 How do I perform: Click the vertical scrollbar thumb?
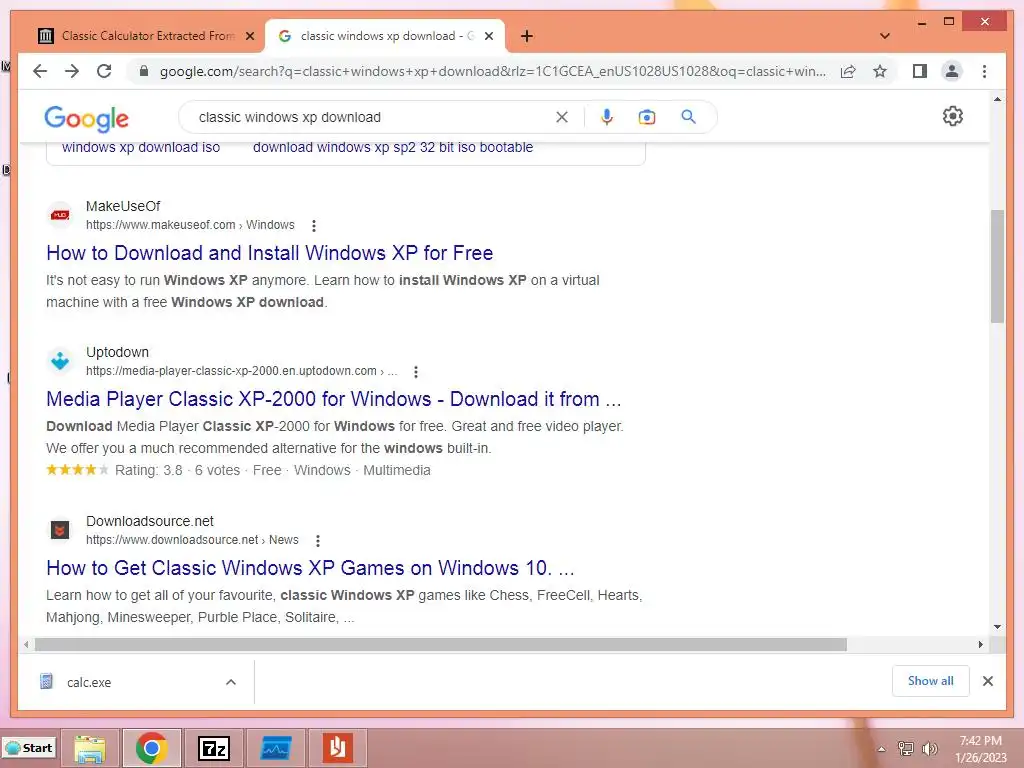tap(997, 266)
